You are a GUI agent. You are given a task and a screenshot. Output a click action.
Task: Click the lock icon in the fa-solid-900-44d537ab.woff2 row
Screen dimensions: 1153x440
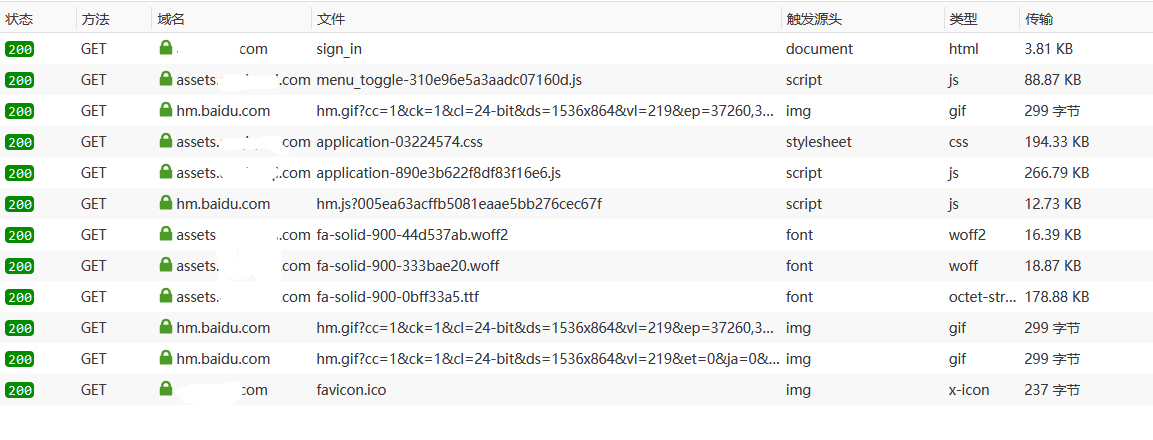pyautogui.click(x=165, y=233)
